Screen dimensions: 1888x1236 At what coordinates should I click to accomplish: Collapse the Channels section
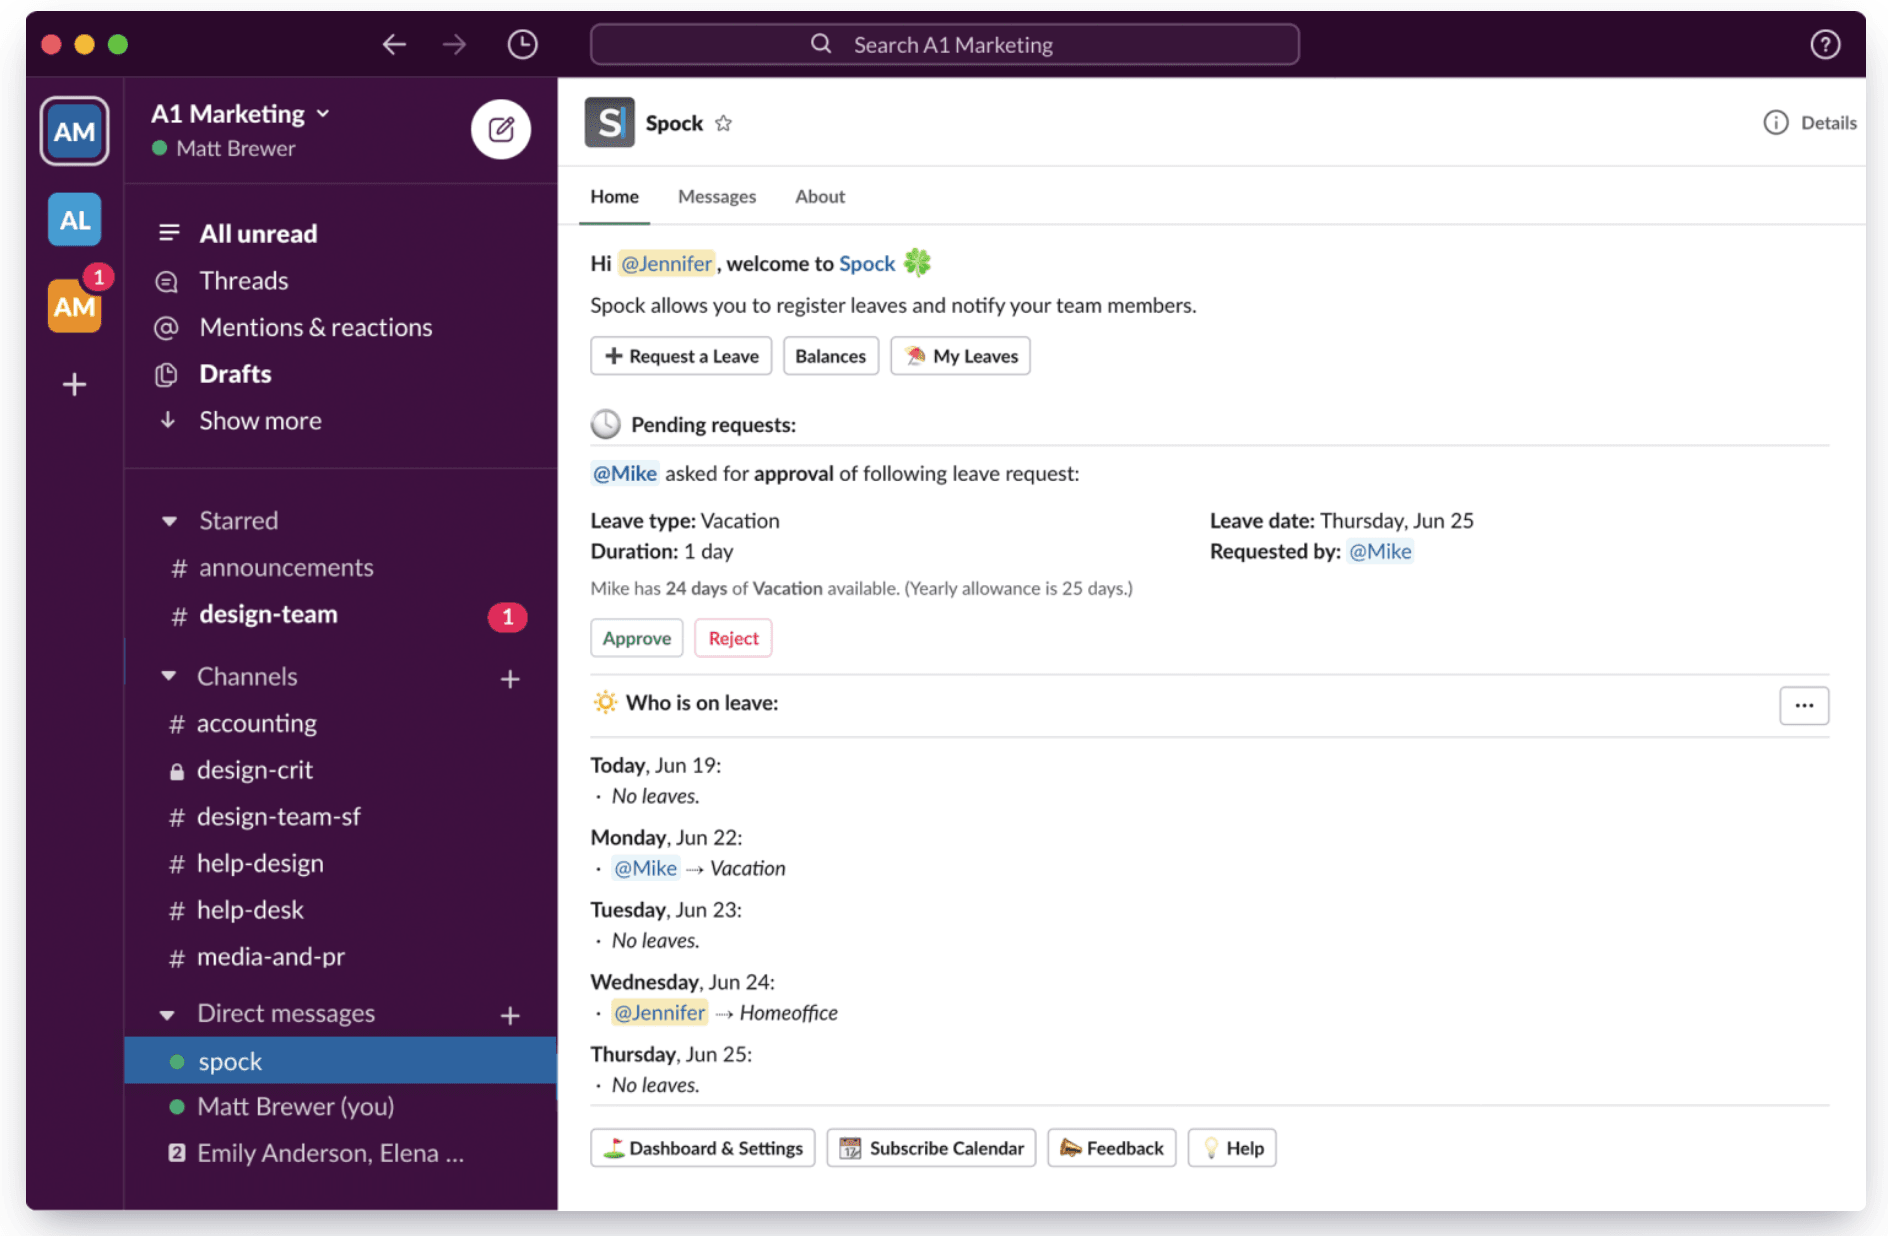169,677
